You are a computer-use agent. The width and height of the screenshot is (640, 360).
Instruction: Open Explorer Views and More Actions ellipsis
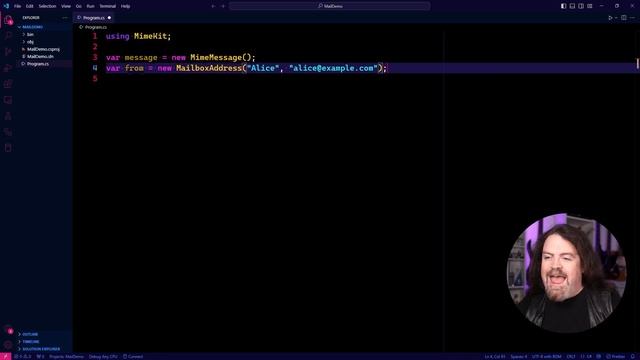coord(64,18)
